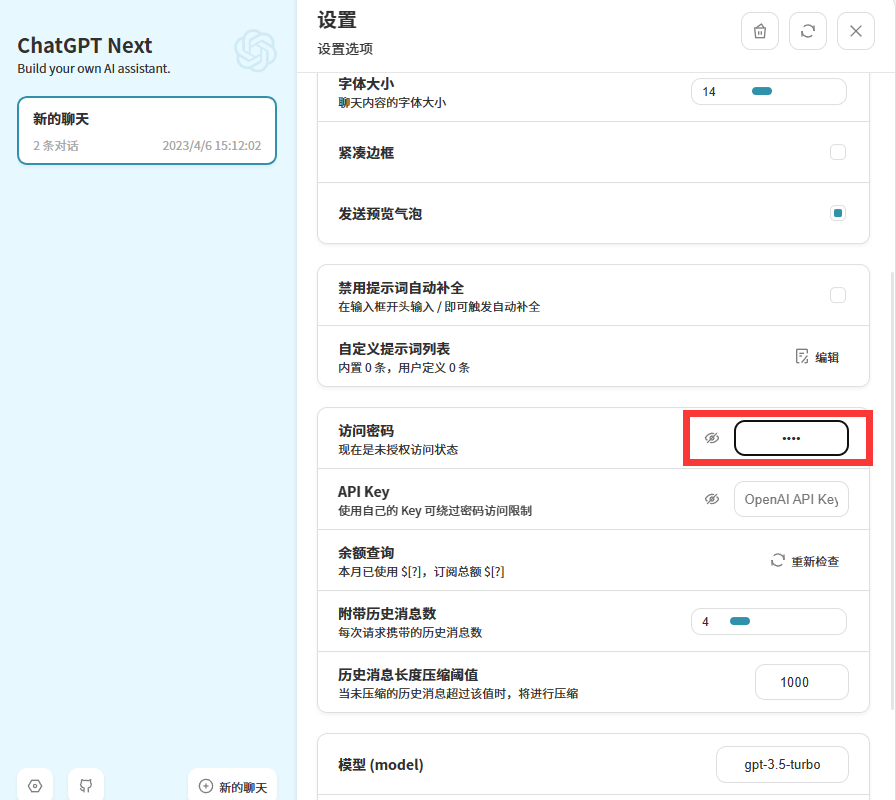Close the settings panel with X icon

855,31
